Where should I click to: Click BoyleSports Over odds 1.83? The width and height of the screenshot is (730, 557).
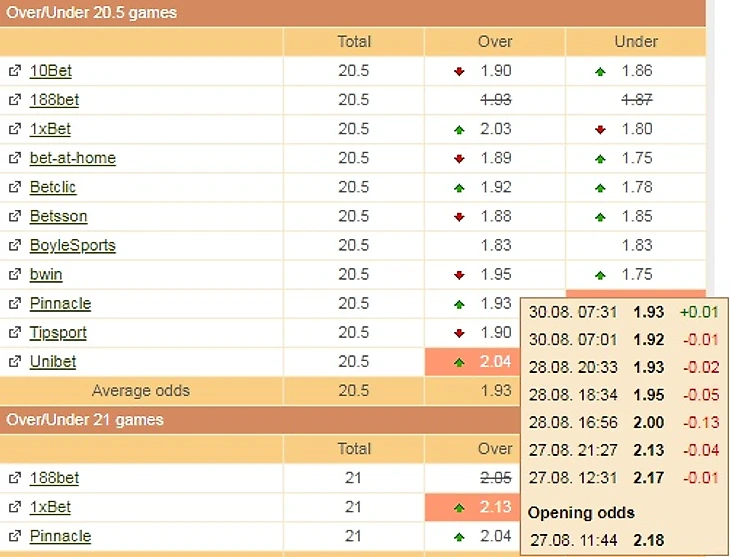click(x=496, y=245)
